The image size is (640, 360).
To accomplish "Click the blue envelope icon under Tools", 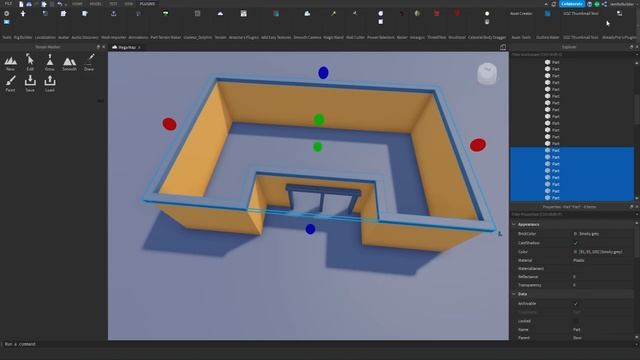I will pos(7,22).
